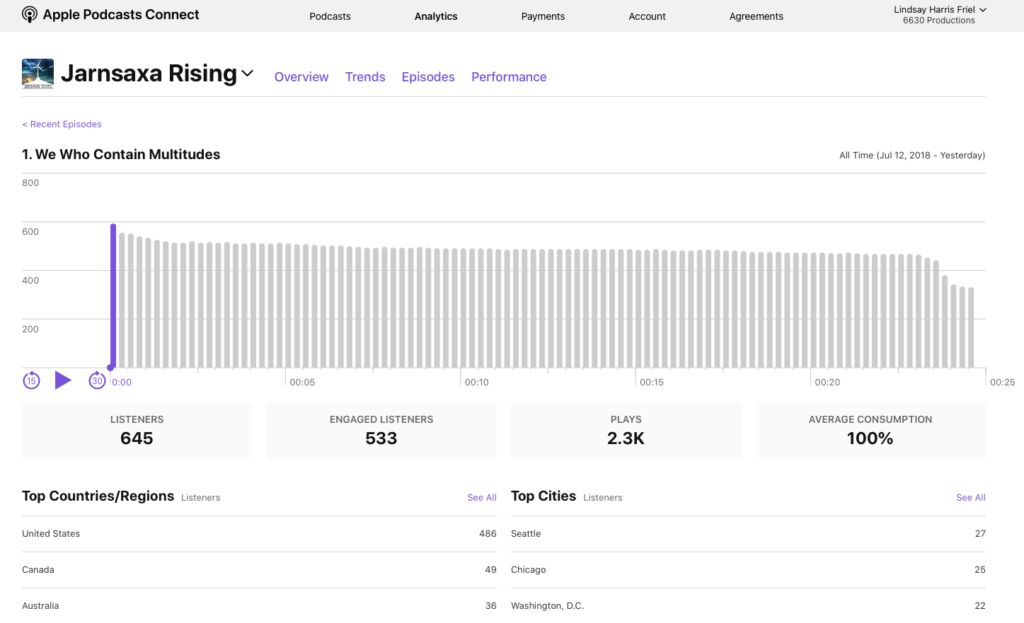This screenshot has height=623, width=1024.
Task: Click See All for Top Countries/Regions
Action: (481, 498)
